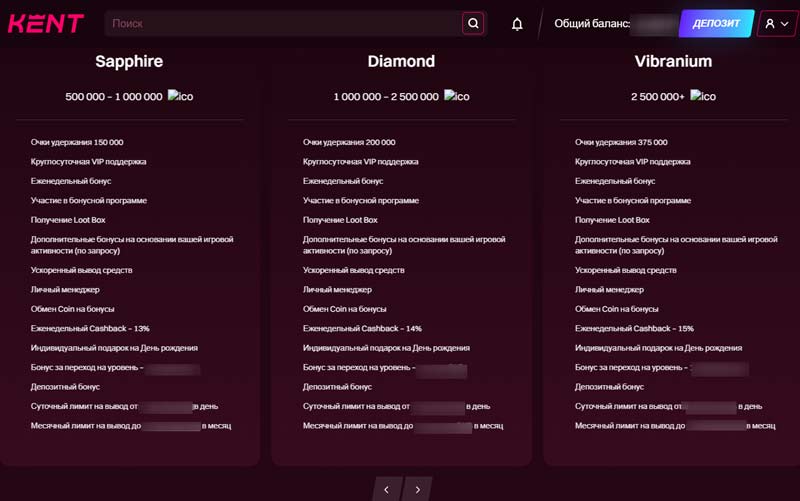Open notifications via the bell icon

517,24
